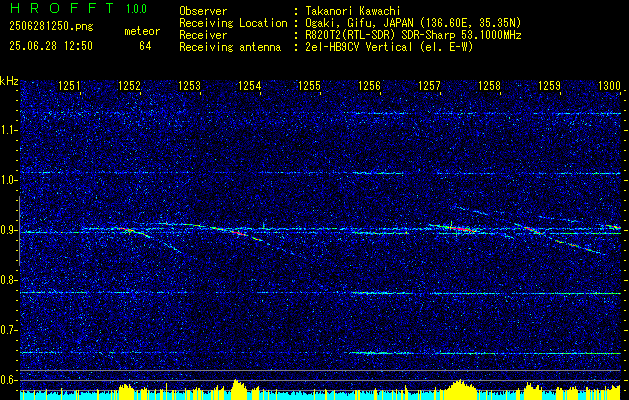Click the red meteor echo near 1252

(x=128, y=230)
